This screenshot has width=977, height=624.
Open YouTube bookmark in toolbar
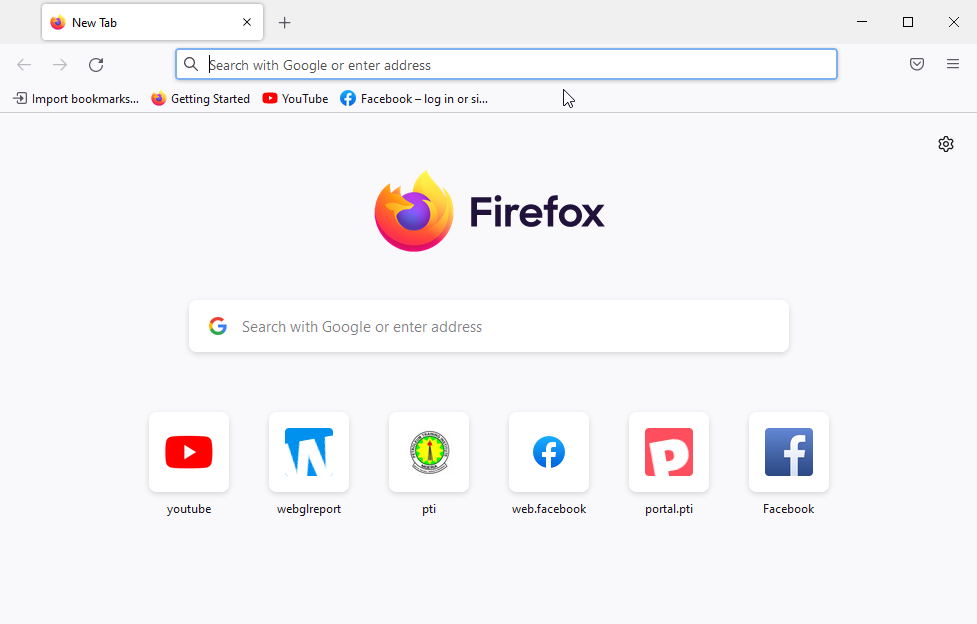pyautogui.click(x=295, y=98)
